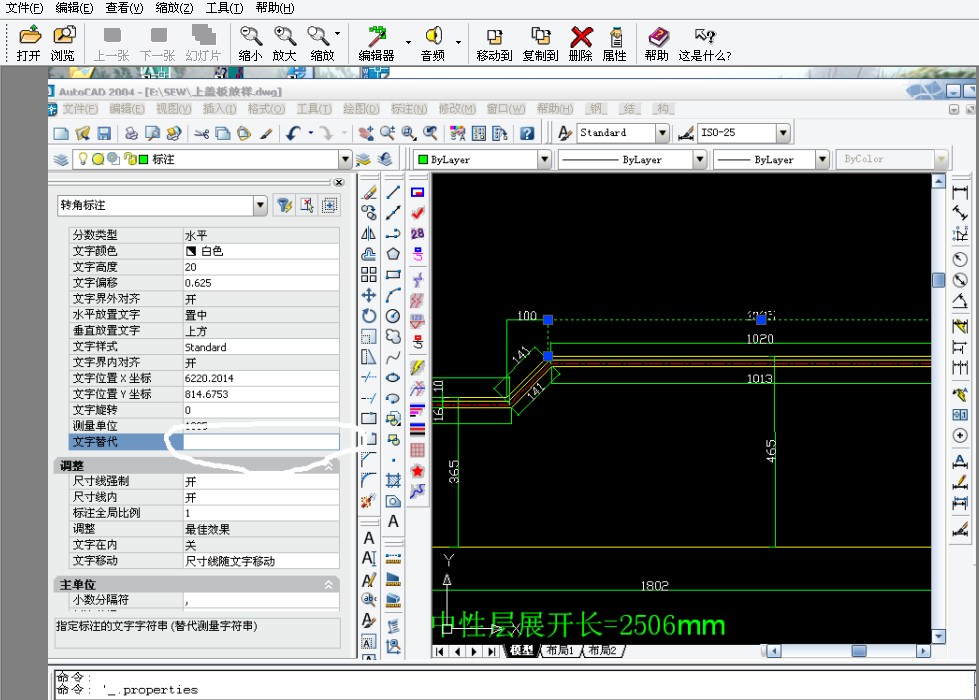Click the 文字高度 value 20
Screen dimensions: 979x700
tap(190, 267)
